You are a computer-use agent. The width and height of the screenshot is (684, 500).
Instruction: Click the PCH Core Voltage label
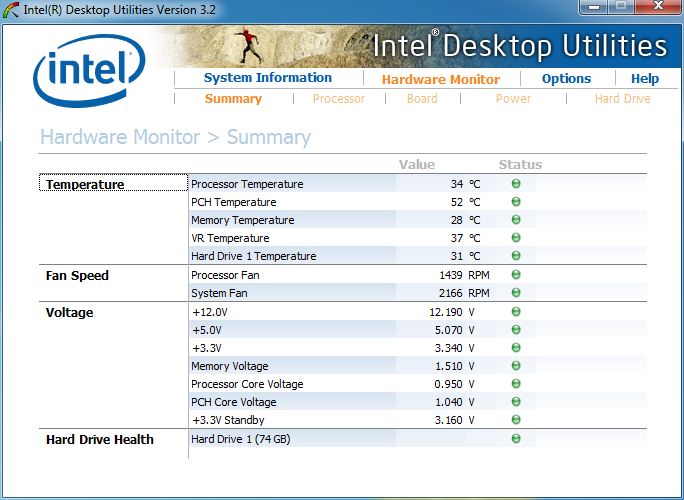[233, 402]
